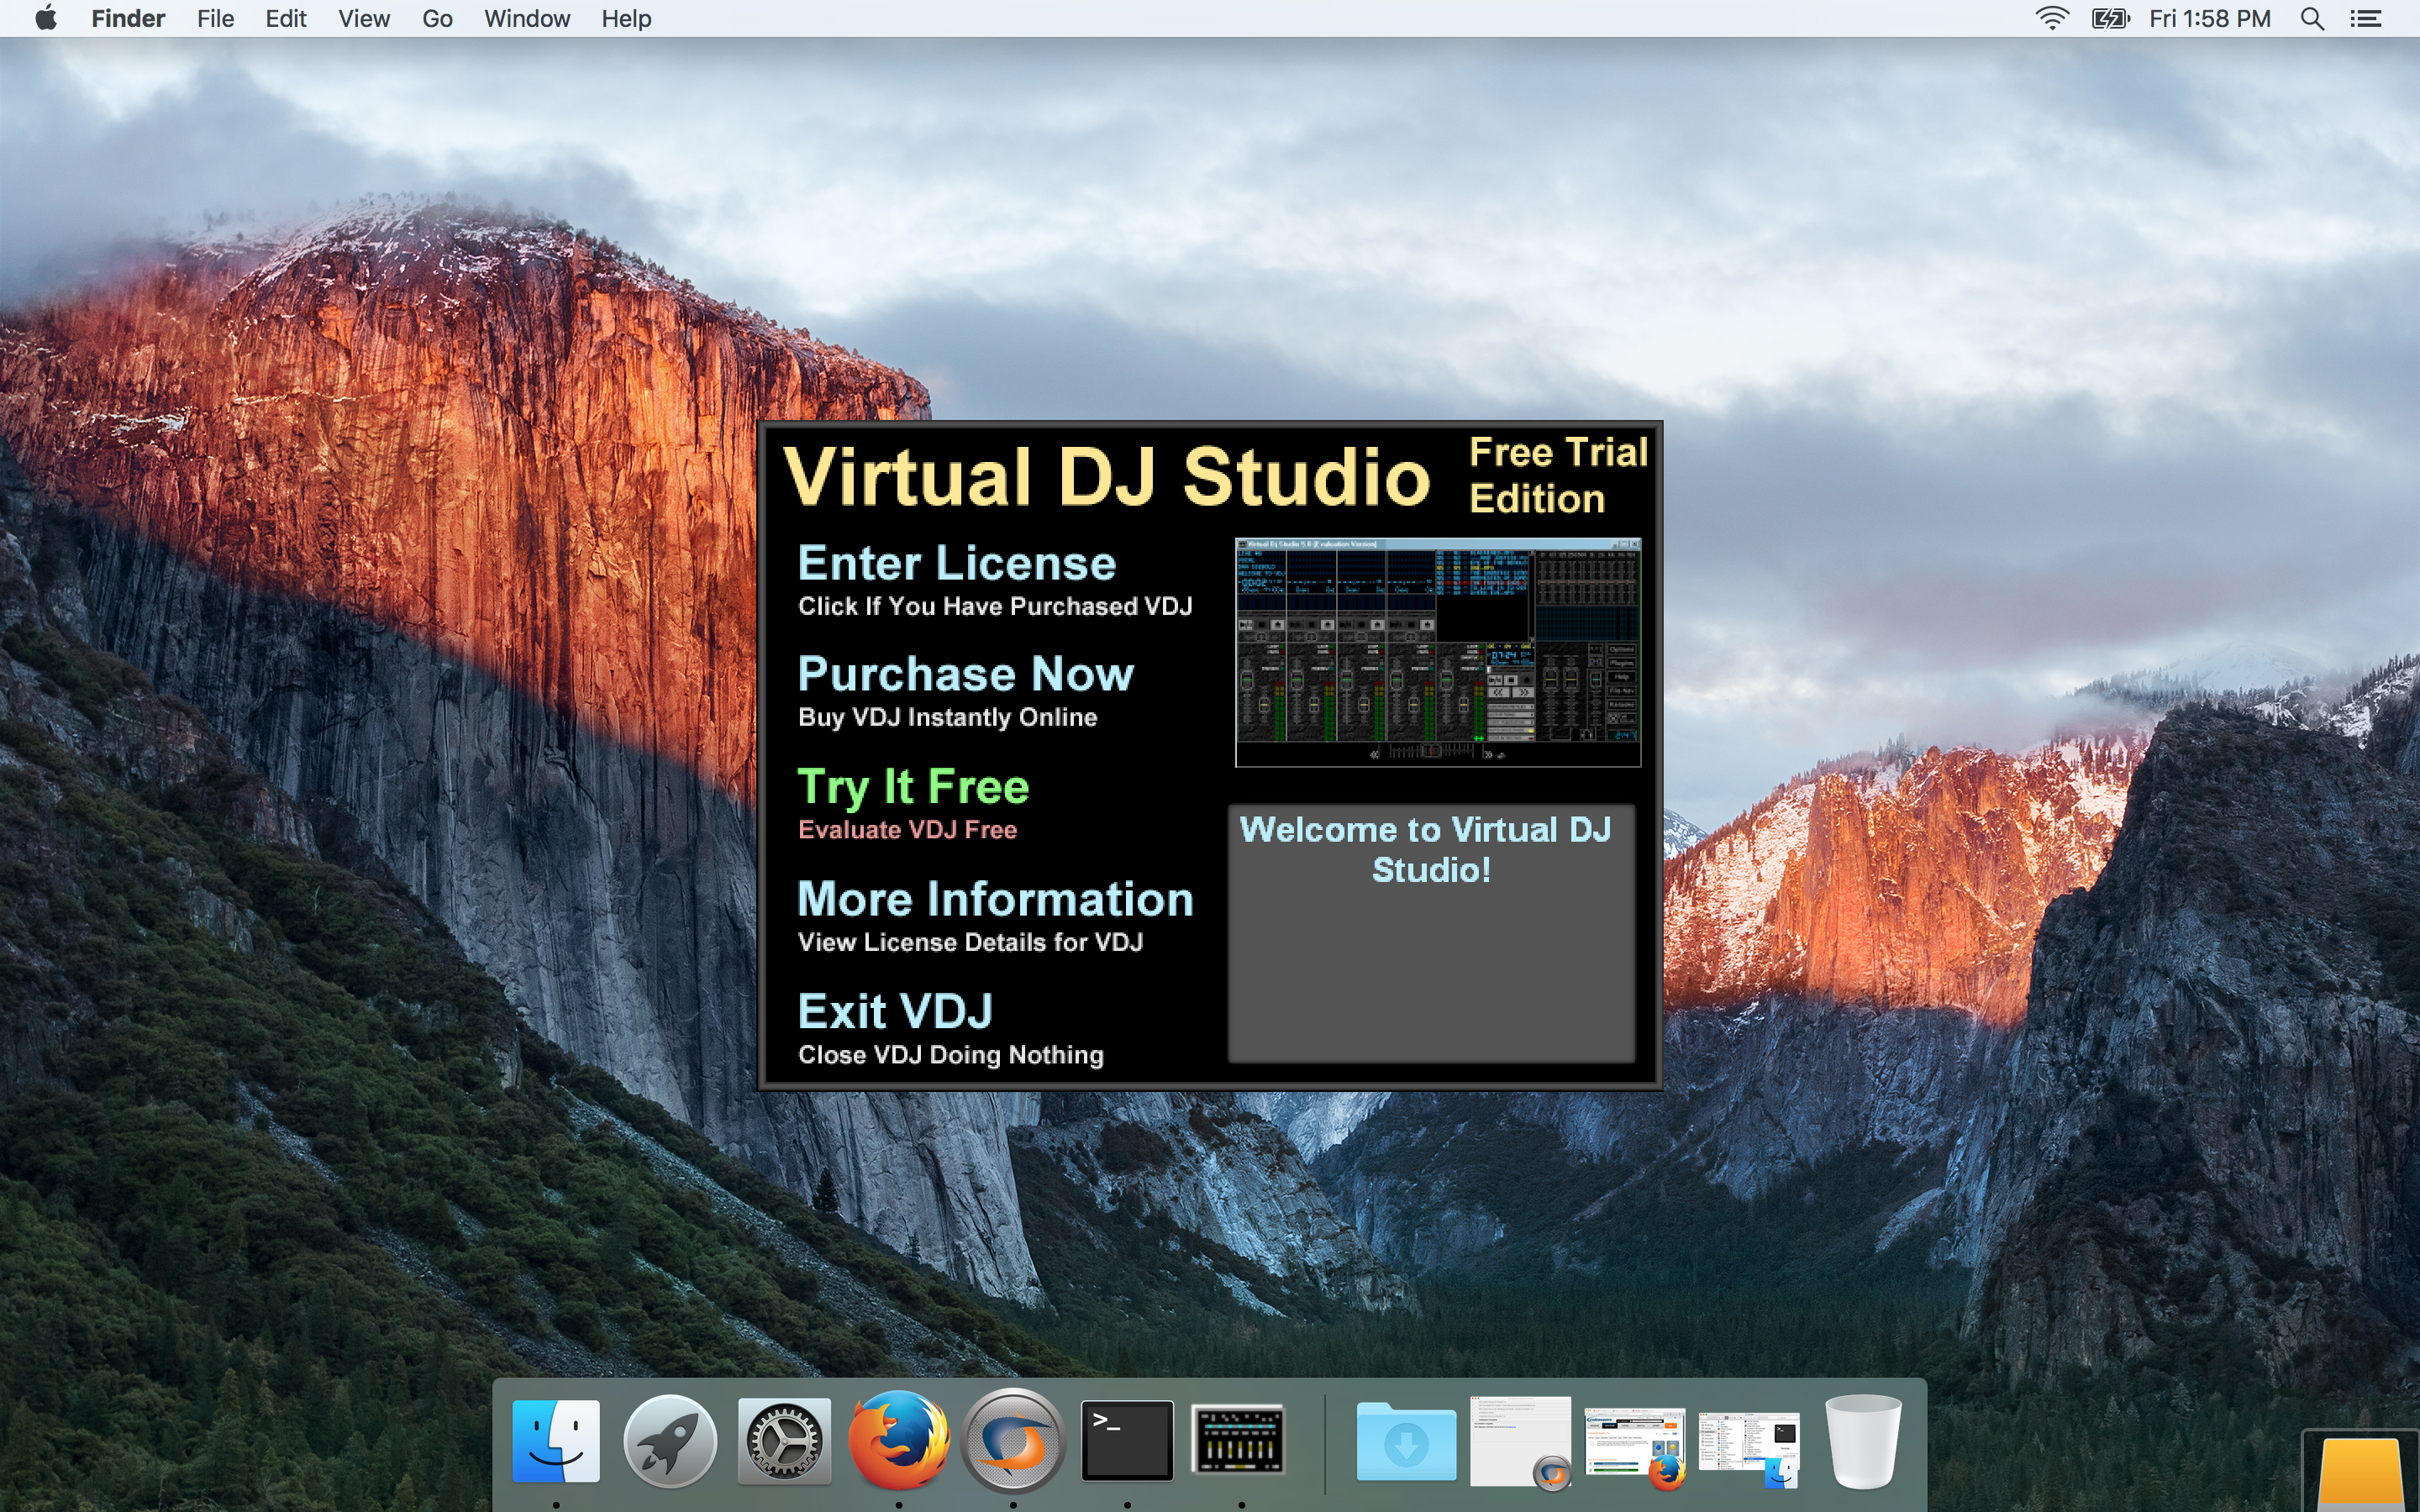This screenshot has height=1512, width=2420.
Task: Open the Downloads folder in Dock
Action: (1406, 1441)
